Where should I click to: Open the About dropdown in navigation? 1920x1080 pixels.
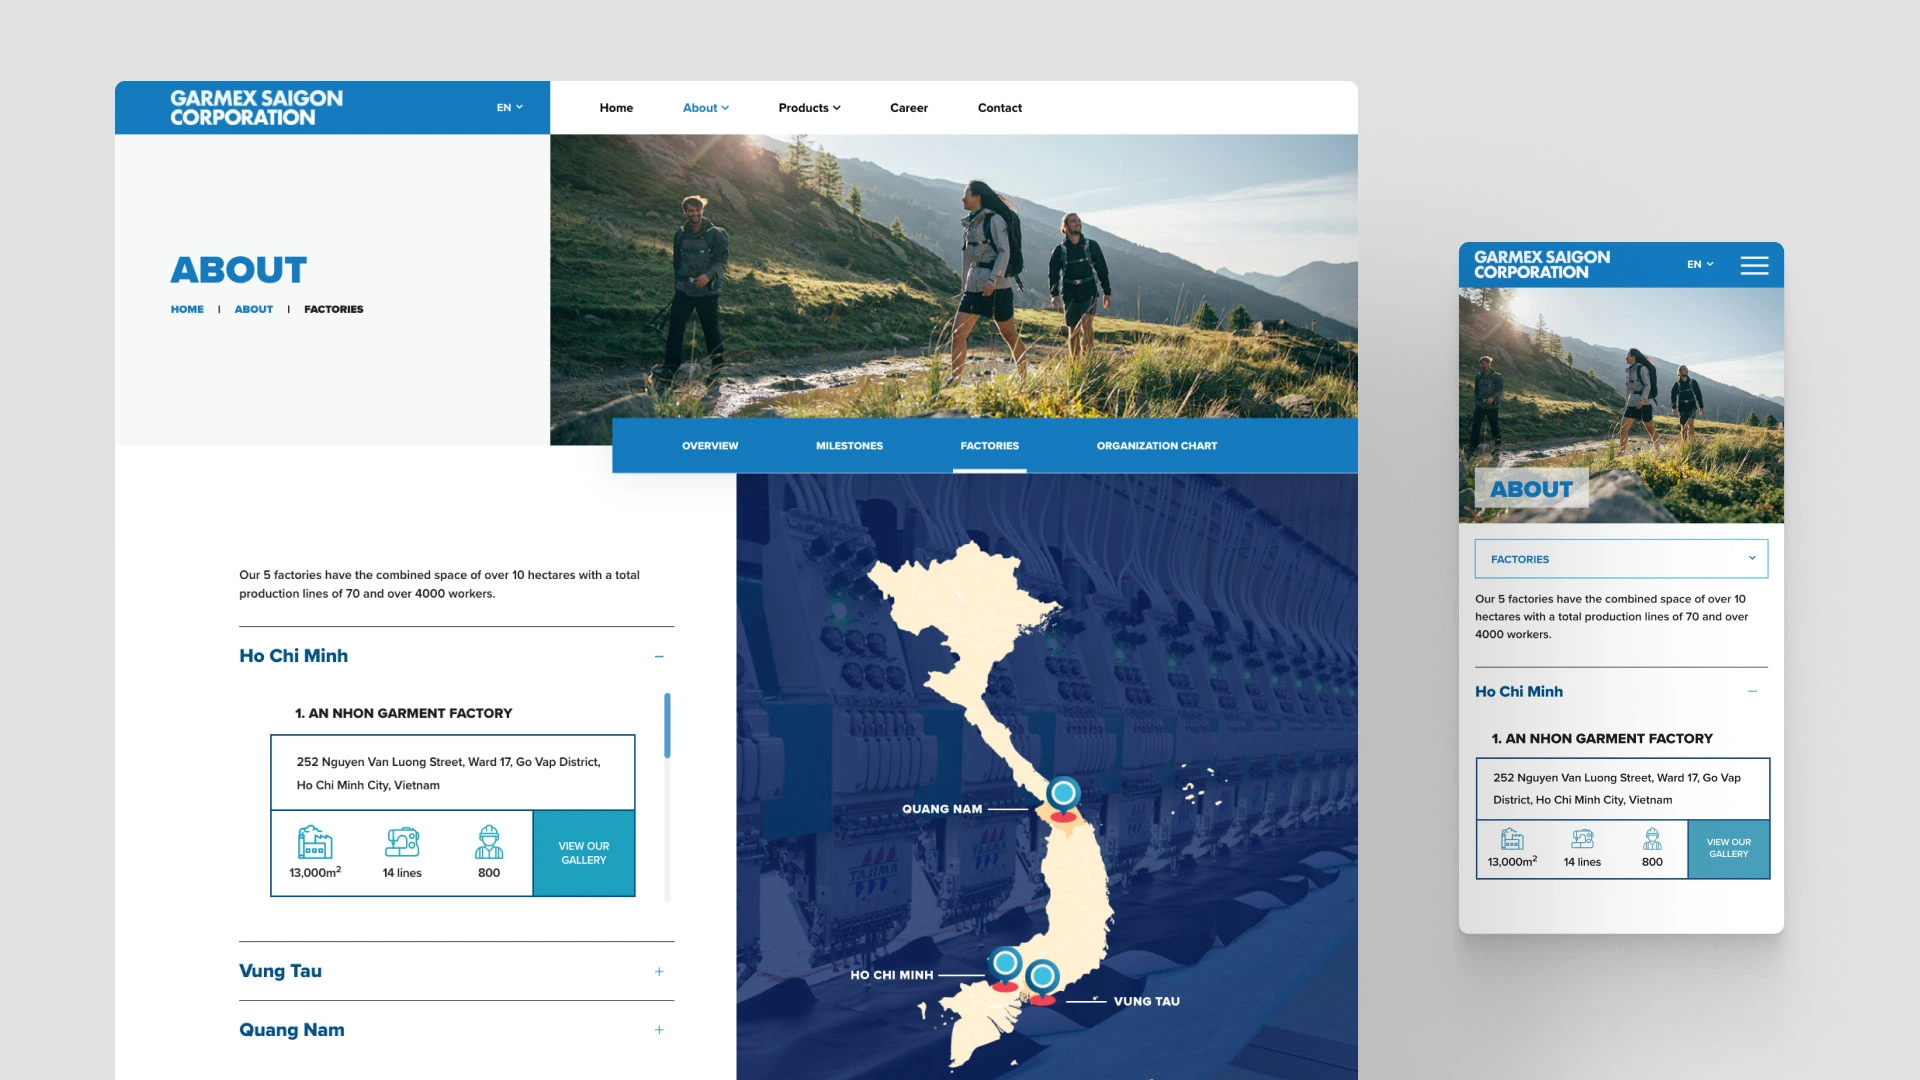pos(706,108)
